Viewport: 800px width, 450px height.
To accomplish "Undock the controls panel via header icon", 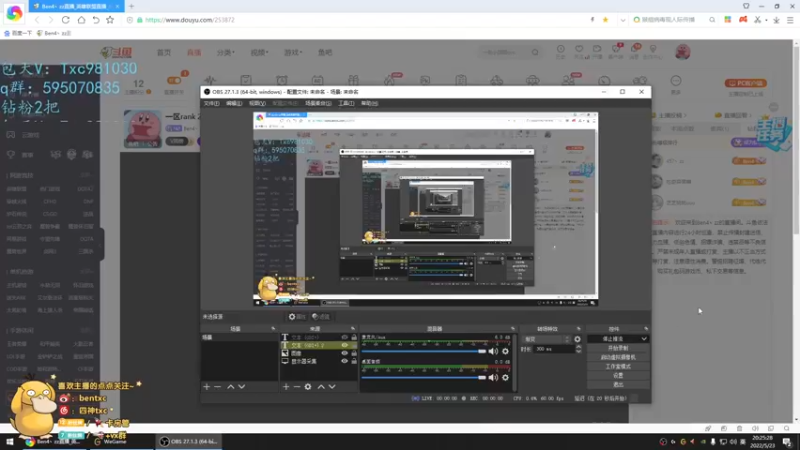I will pos(646,329).
